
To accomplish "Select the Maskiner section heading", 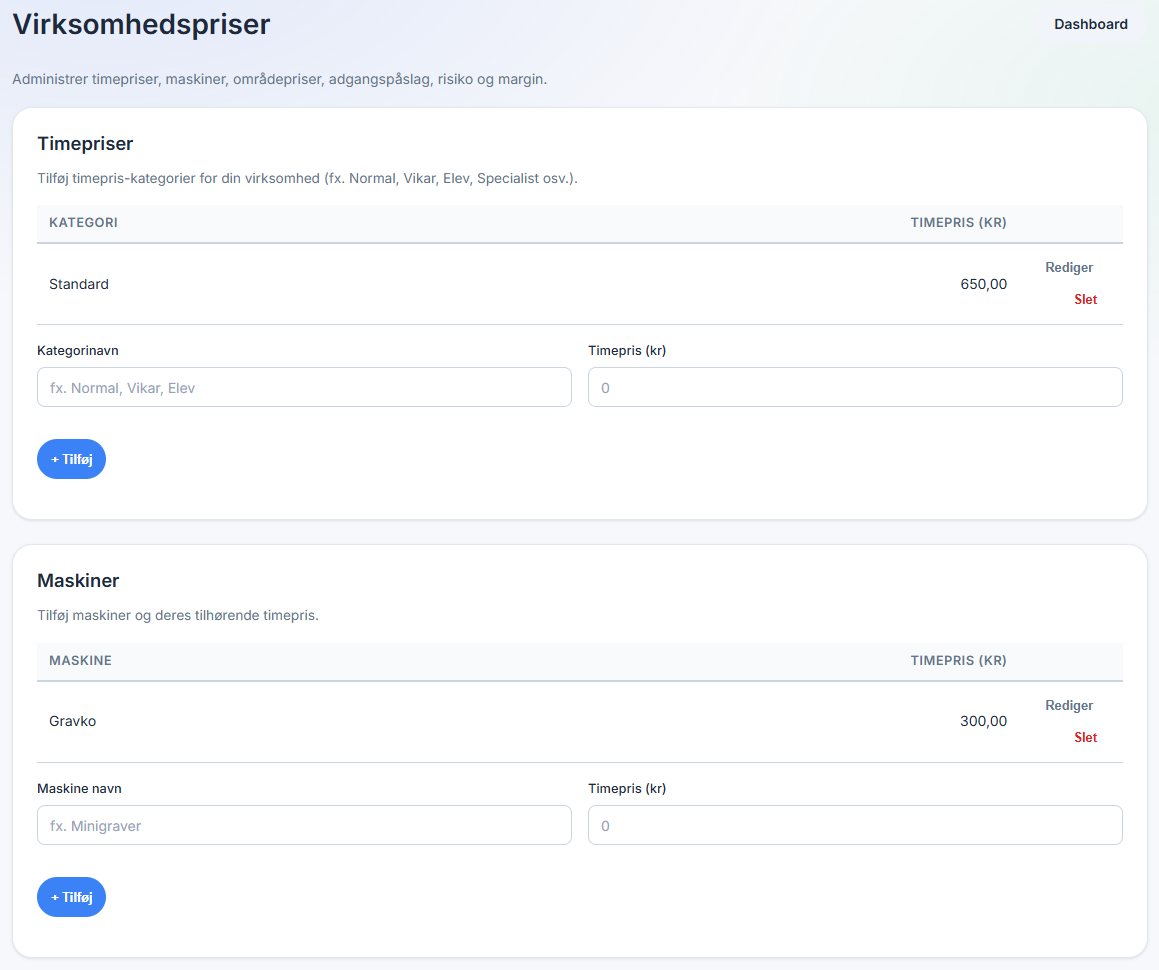I will 78,580.
